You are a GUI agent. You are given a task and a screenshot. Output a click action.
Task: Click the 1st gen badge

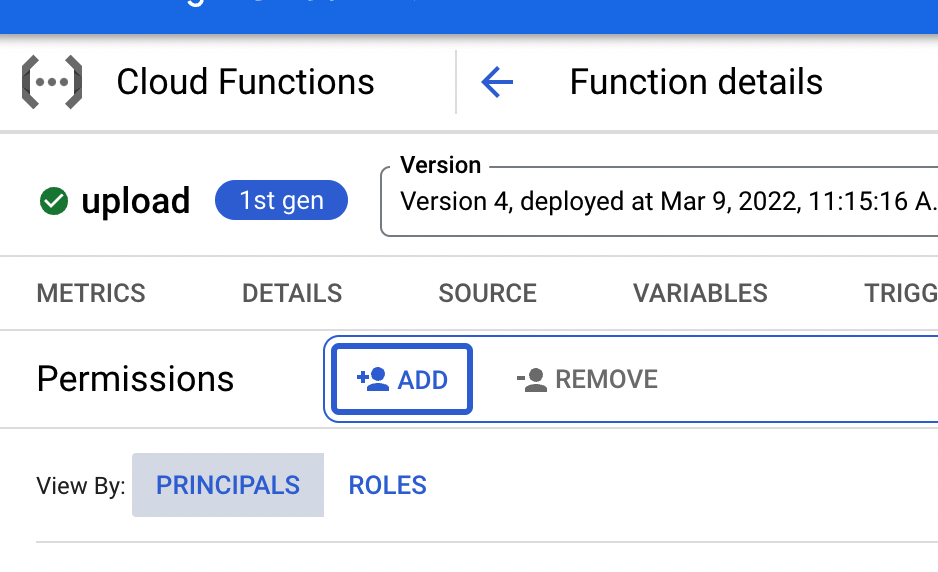point(281,201)
